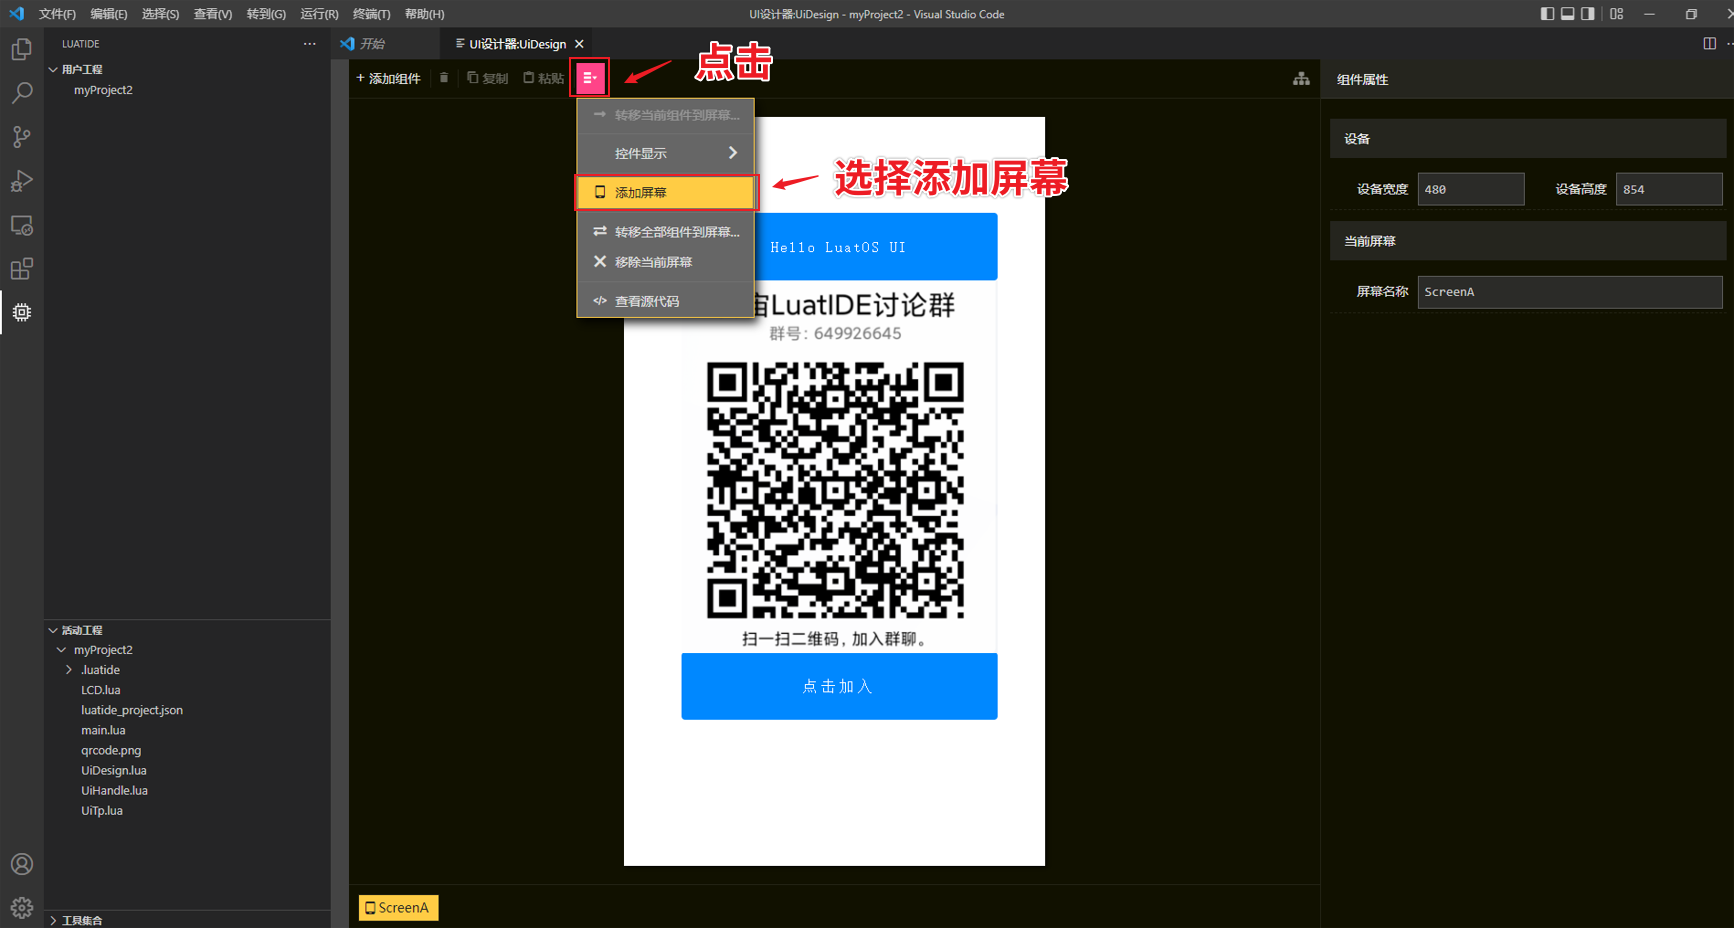Select the ScreenA tab at the bottom
1734x928 pixels.
pyautogui.click(x=398, y=907)
